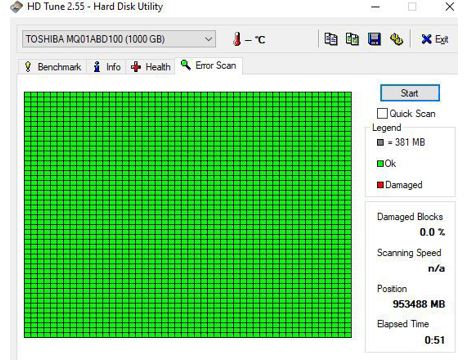Click the copy text to clipboard icon

coord(331,39)
